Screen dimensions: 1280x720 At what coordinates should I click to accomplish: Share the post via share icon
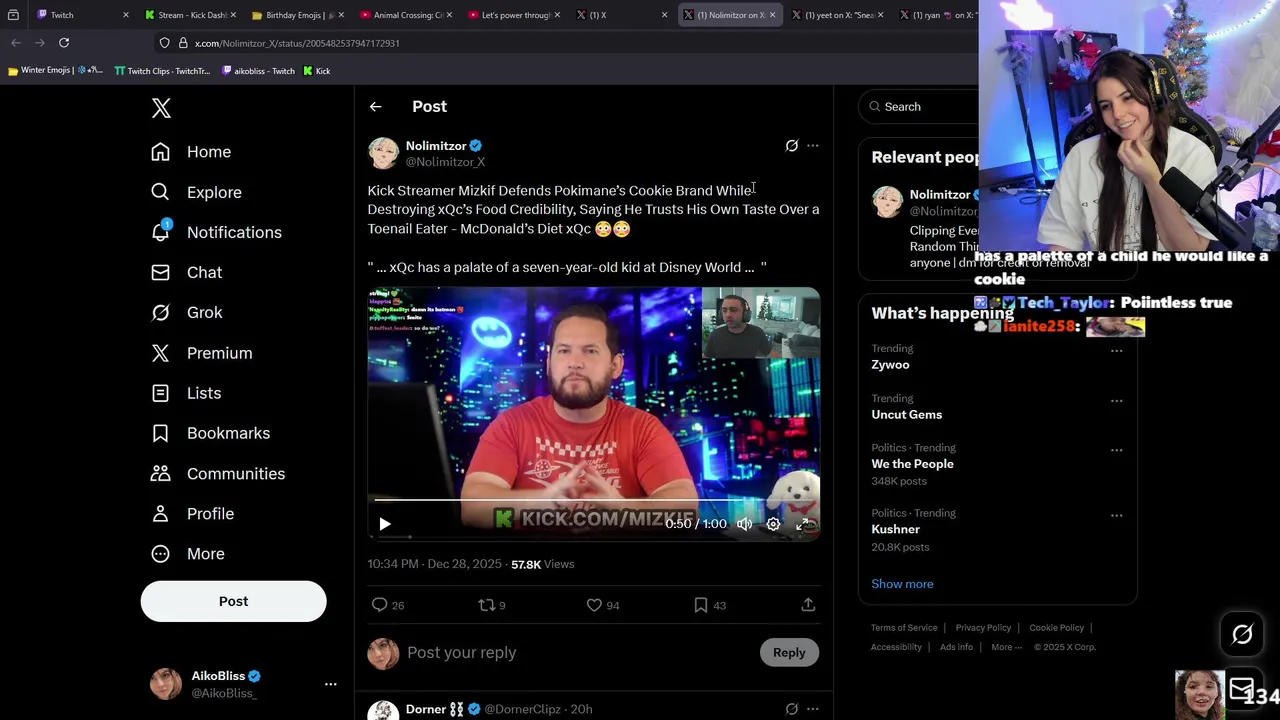click(x=808, y=605)
